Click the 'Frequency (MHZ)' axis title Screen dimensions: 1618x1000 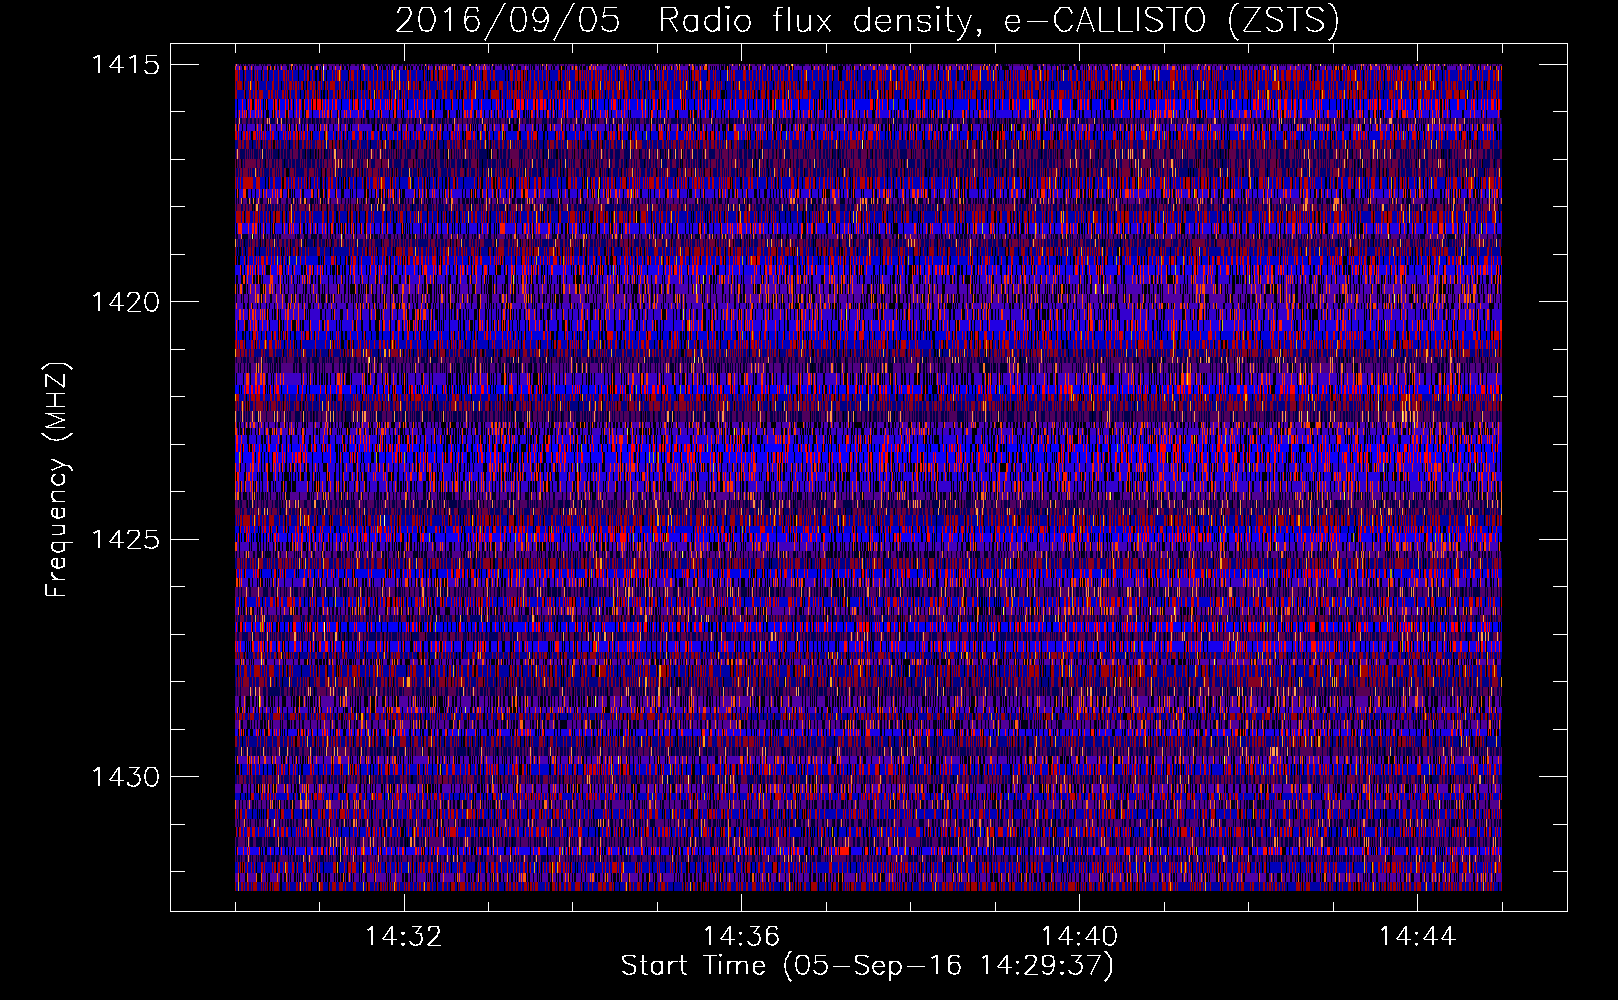[x=57, y=479]
